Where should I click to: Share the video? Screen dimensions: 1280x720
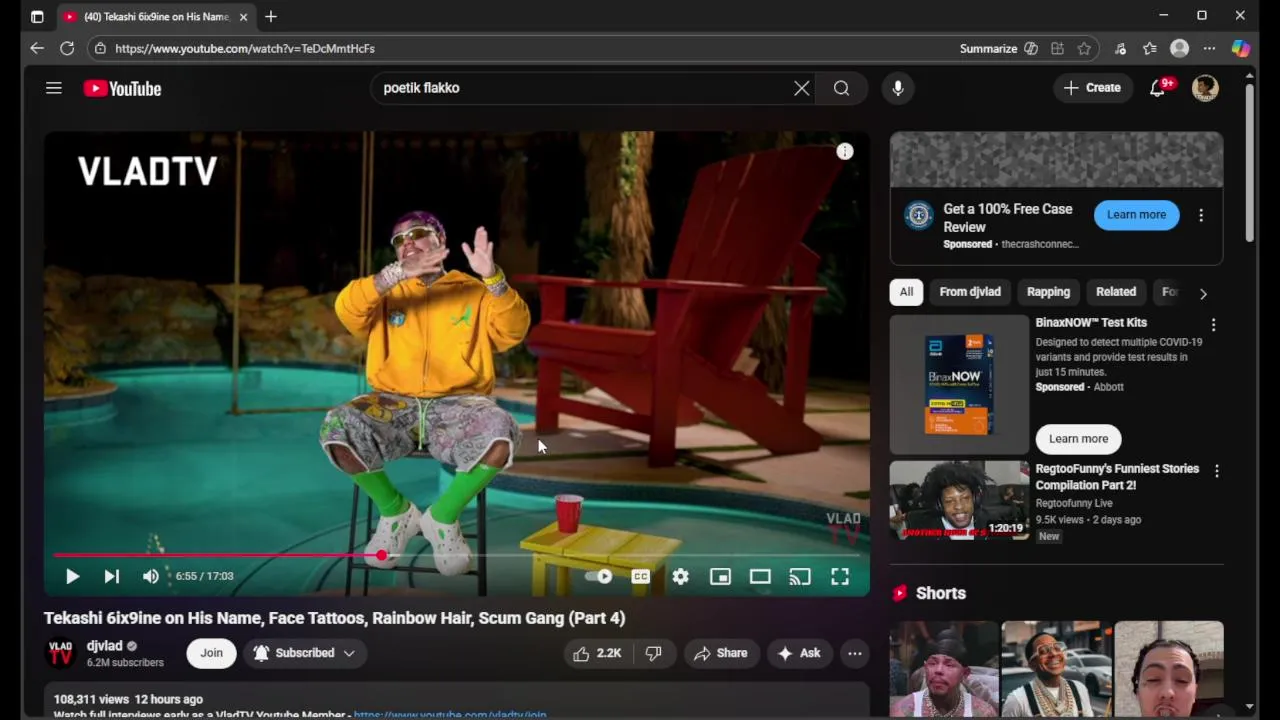(721, 653)
